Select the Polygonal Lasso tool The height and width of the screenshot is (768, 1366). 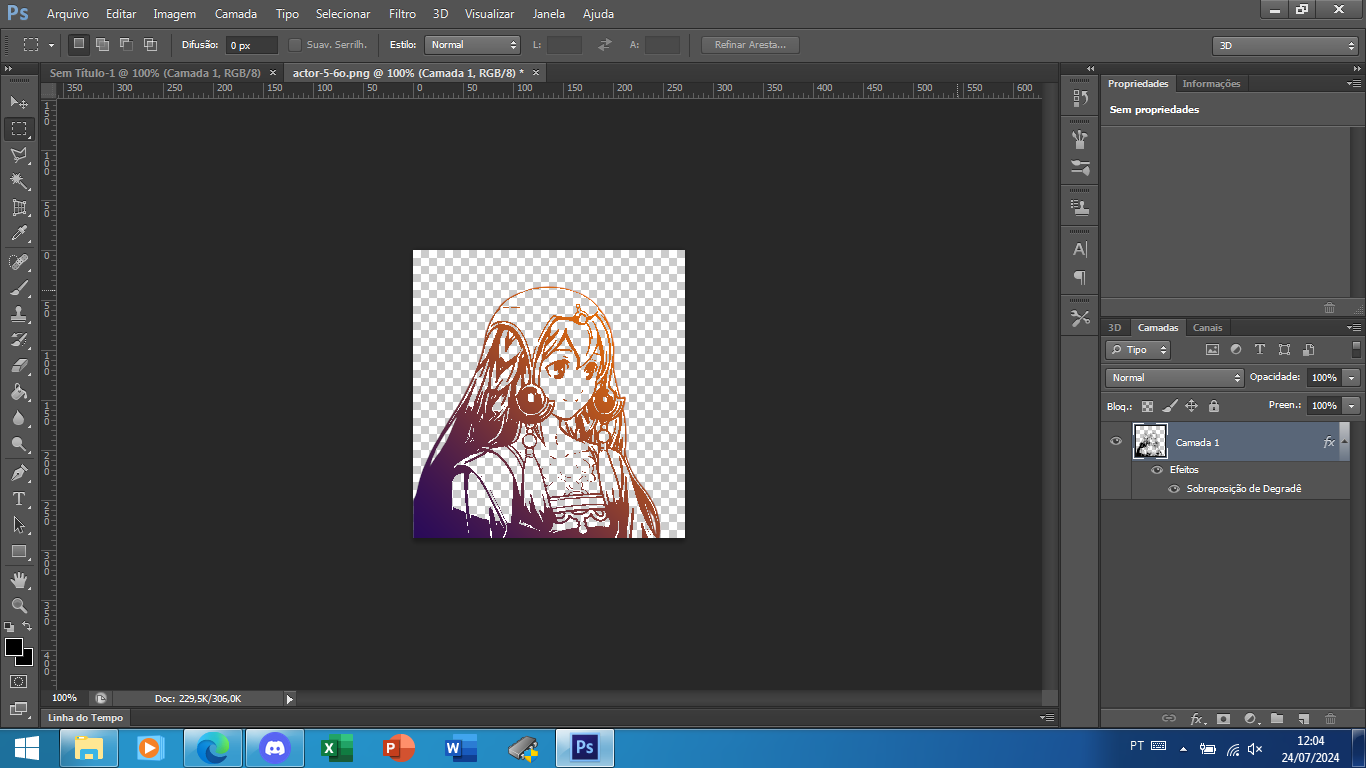tap(19, 155)
